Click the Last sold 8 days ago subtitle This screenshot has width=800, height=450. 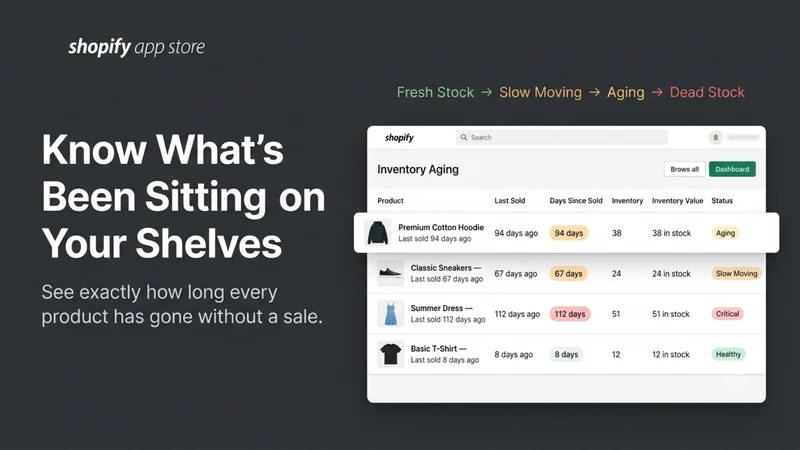[x=445, y=360]
